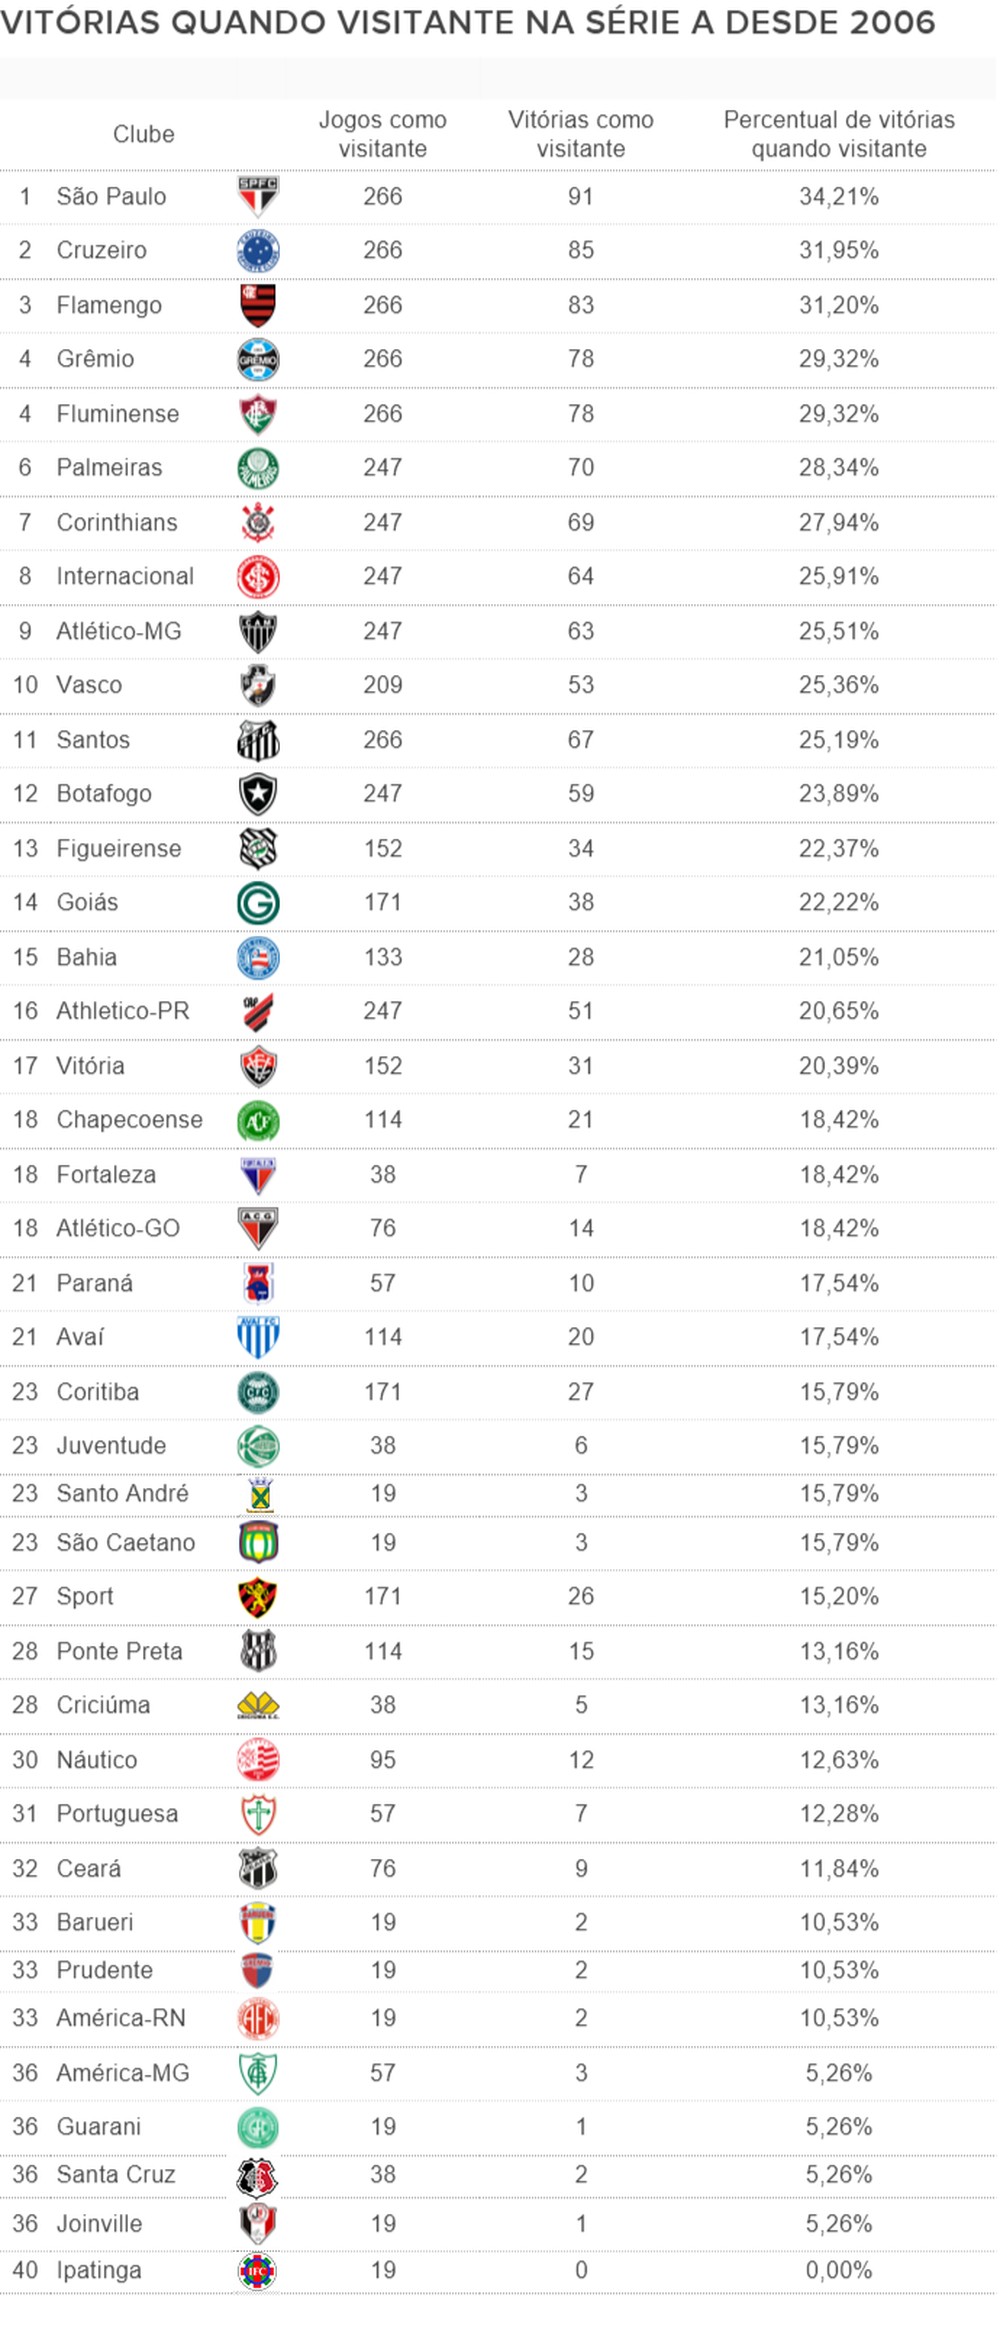Click São Paulo's 34,21% percentage
Screen dimensions: 1000x2333
click(838, 196)
